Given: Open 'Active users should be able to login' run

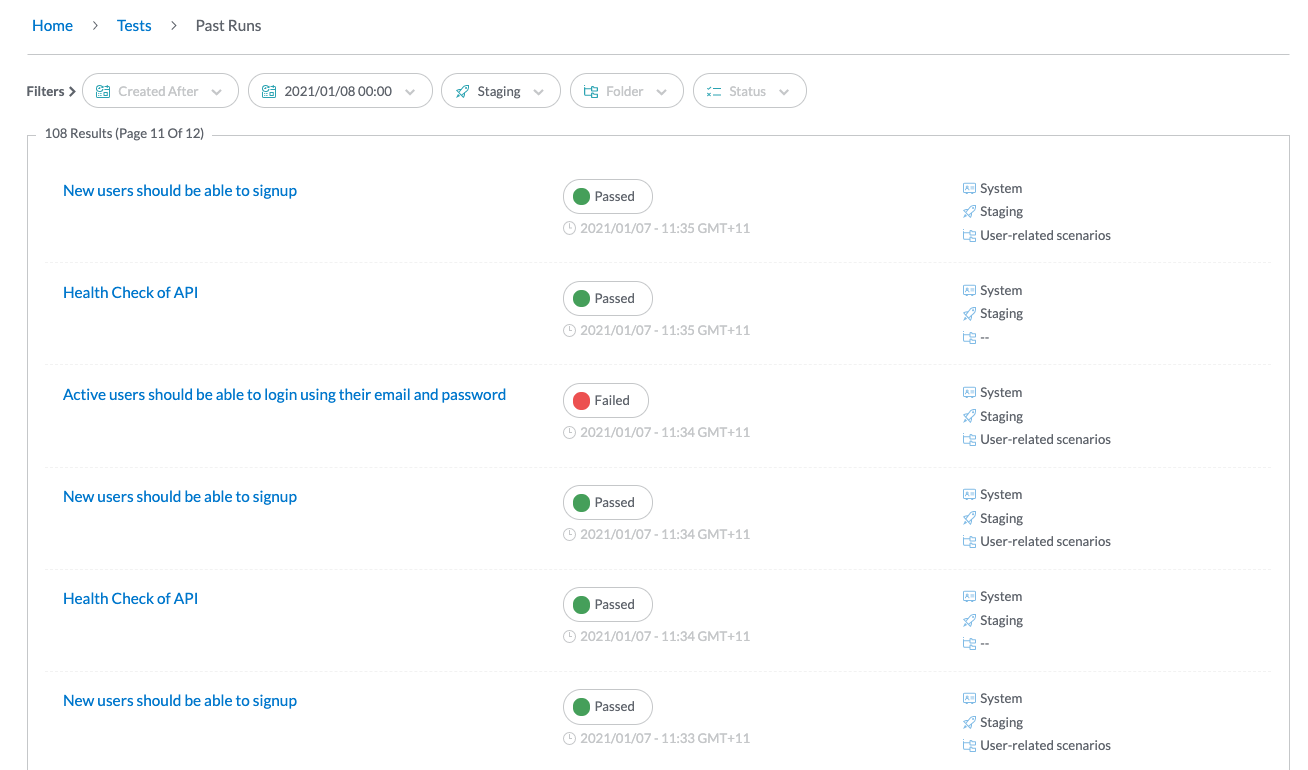Looking at the screenshot, I should [x=284, y=394].
